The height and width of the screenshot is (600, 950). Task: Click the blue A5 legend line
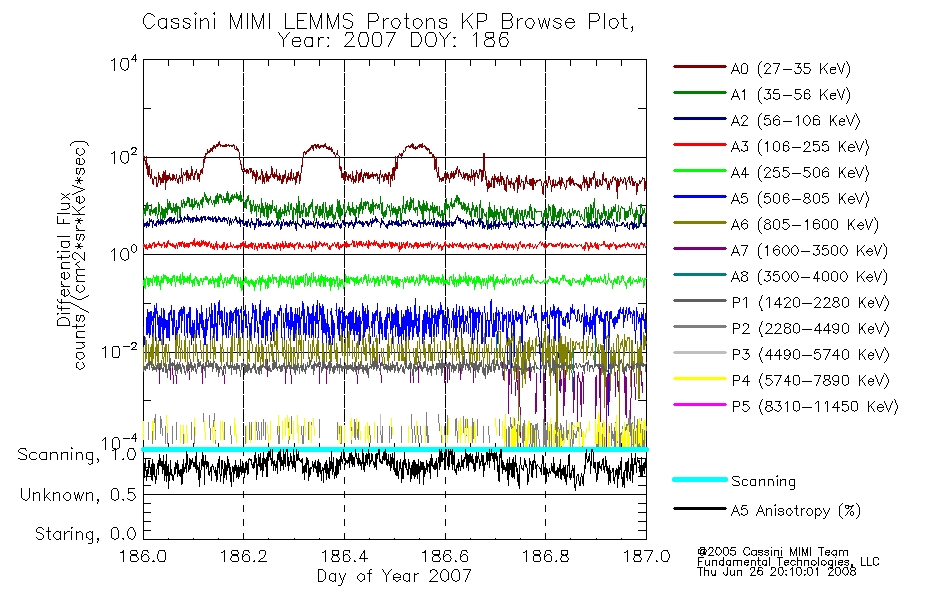point(699,196)
